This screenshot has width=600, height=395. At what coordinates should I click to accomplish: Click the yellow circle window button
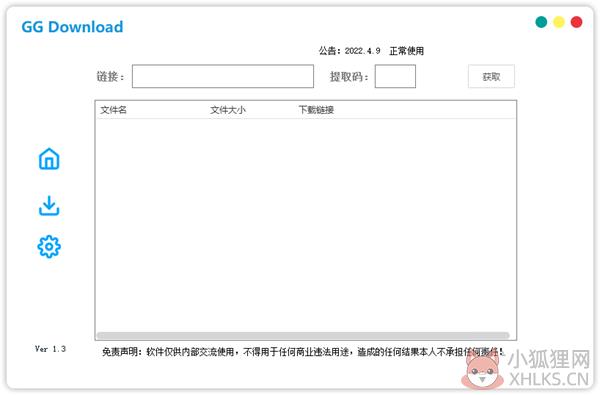pyautogui.click(x=559, y=22)
